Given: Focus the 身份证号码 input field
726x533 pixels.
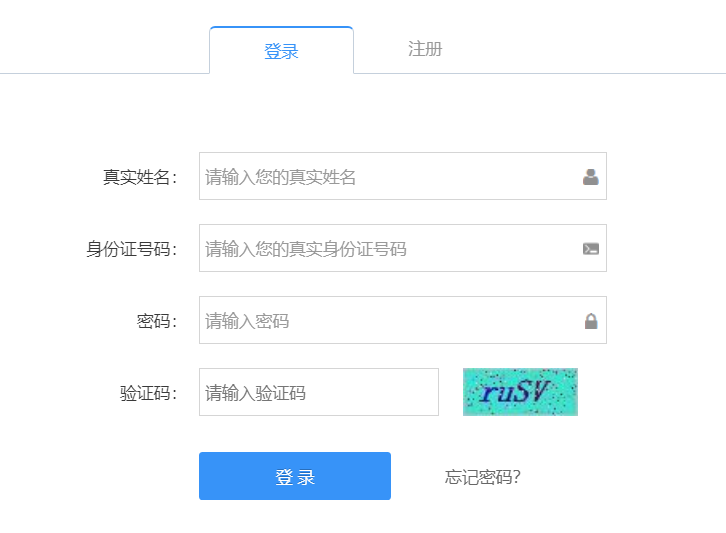Looking at the screenshot, I should pos(390,249).
